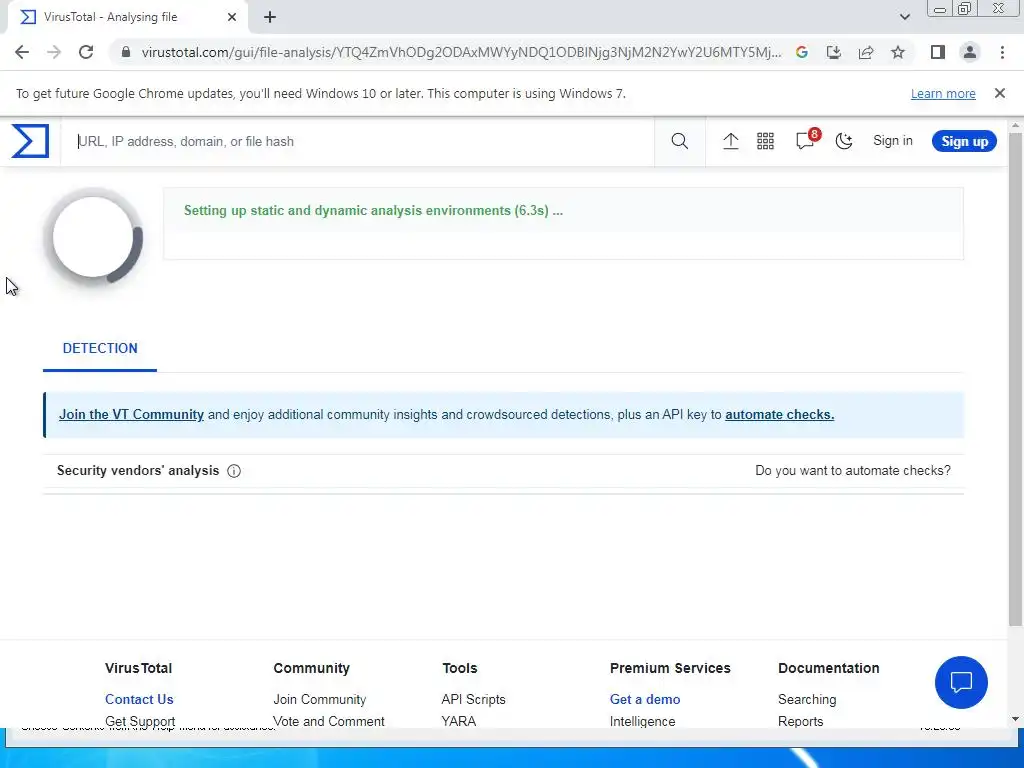Click the analysis status message text
Screen dimensions: 1024x768
point(373,211)
